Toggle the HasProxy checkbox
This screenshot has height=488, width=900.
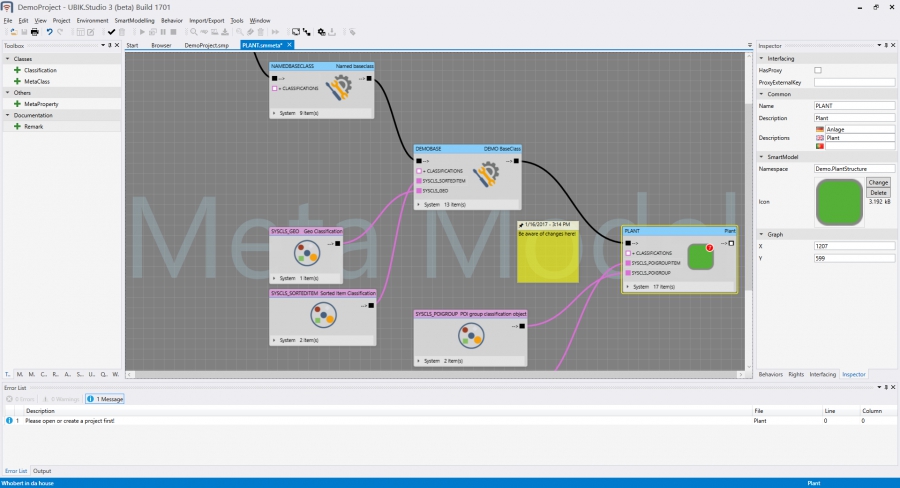(x=818, y=70)
